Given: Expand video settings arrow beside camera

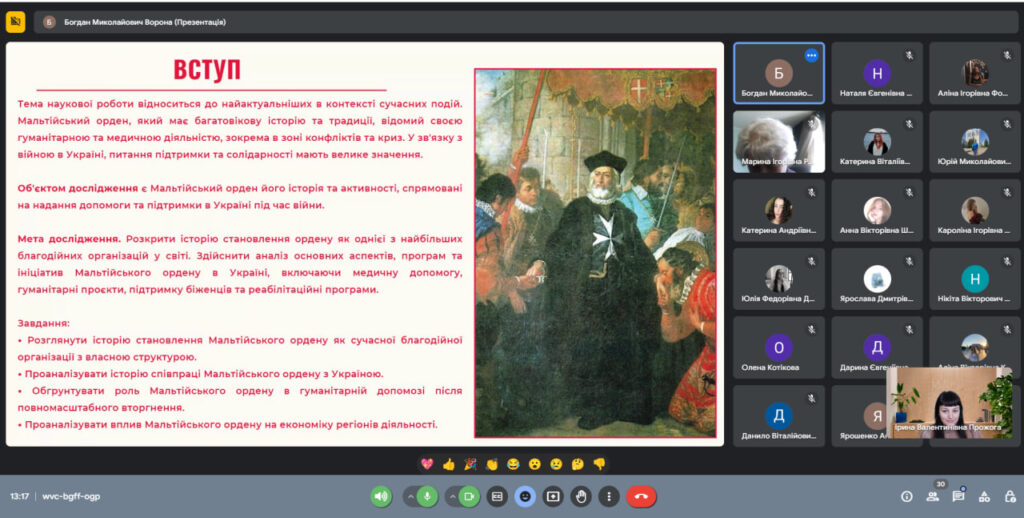Looking at the screenshot, I should (452, 496).
